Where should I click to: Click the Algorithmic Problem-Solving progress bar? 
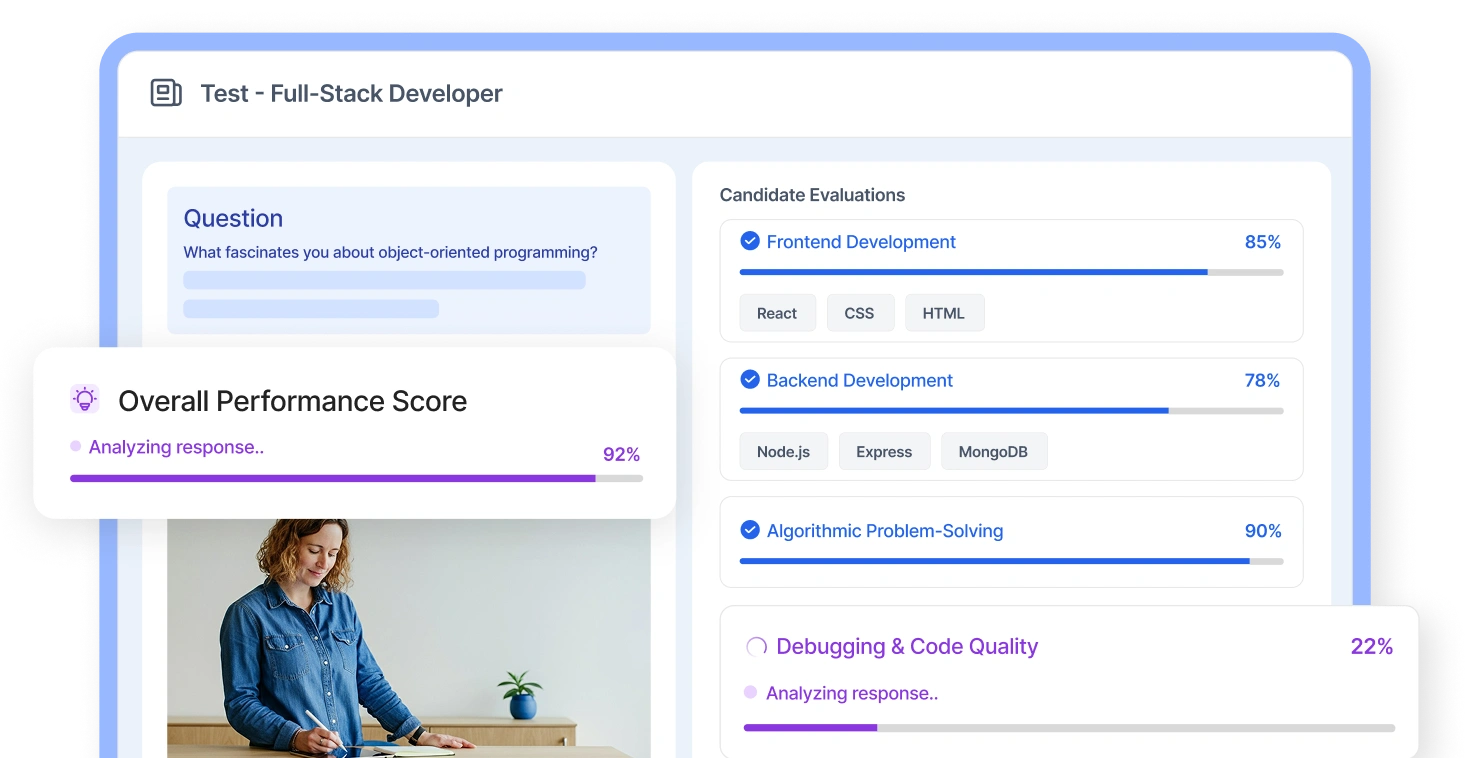click(x=1011, y=561)
